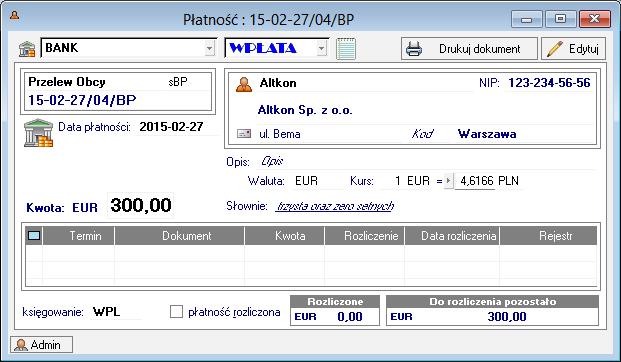This screenshot has height=362, width=621.
Task: Click the exchange rate field 4,6166
Action: pyautogui.click(x=476, y=181)
